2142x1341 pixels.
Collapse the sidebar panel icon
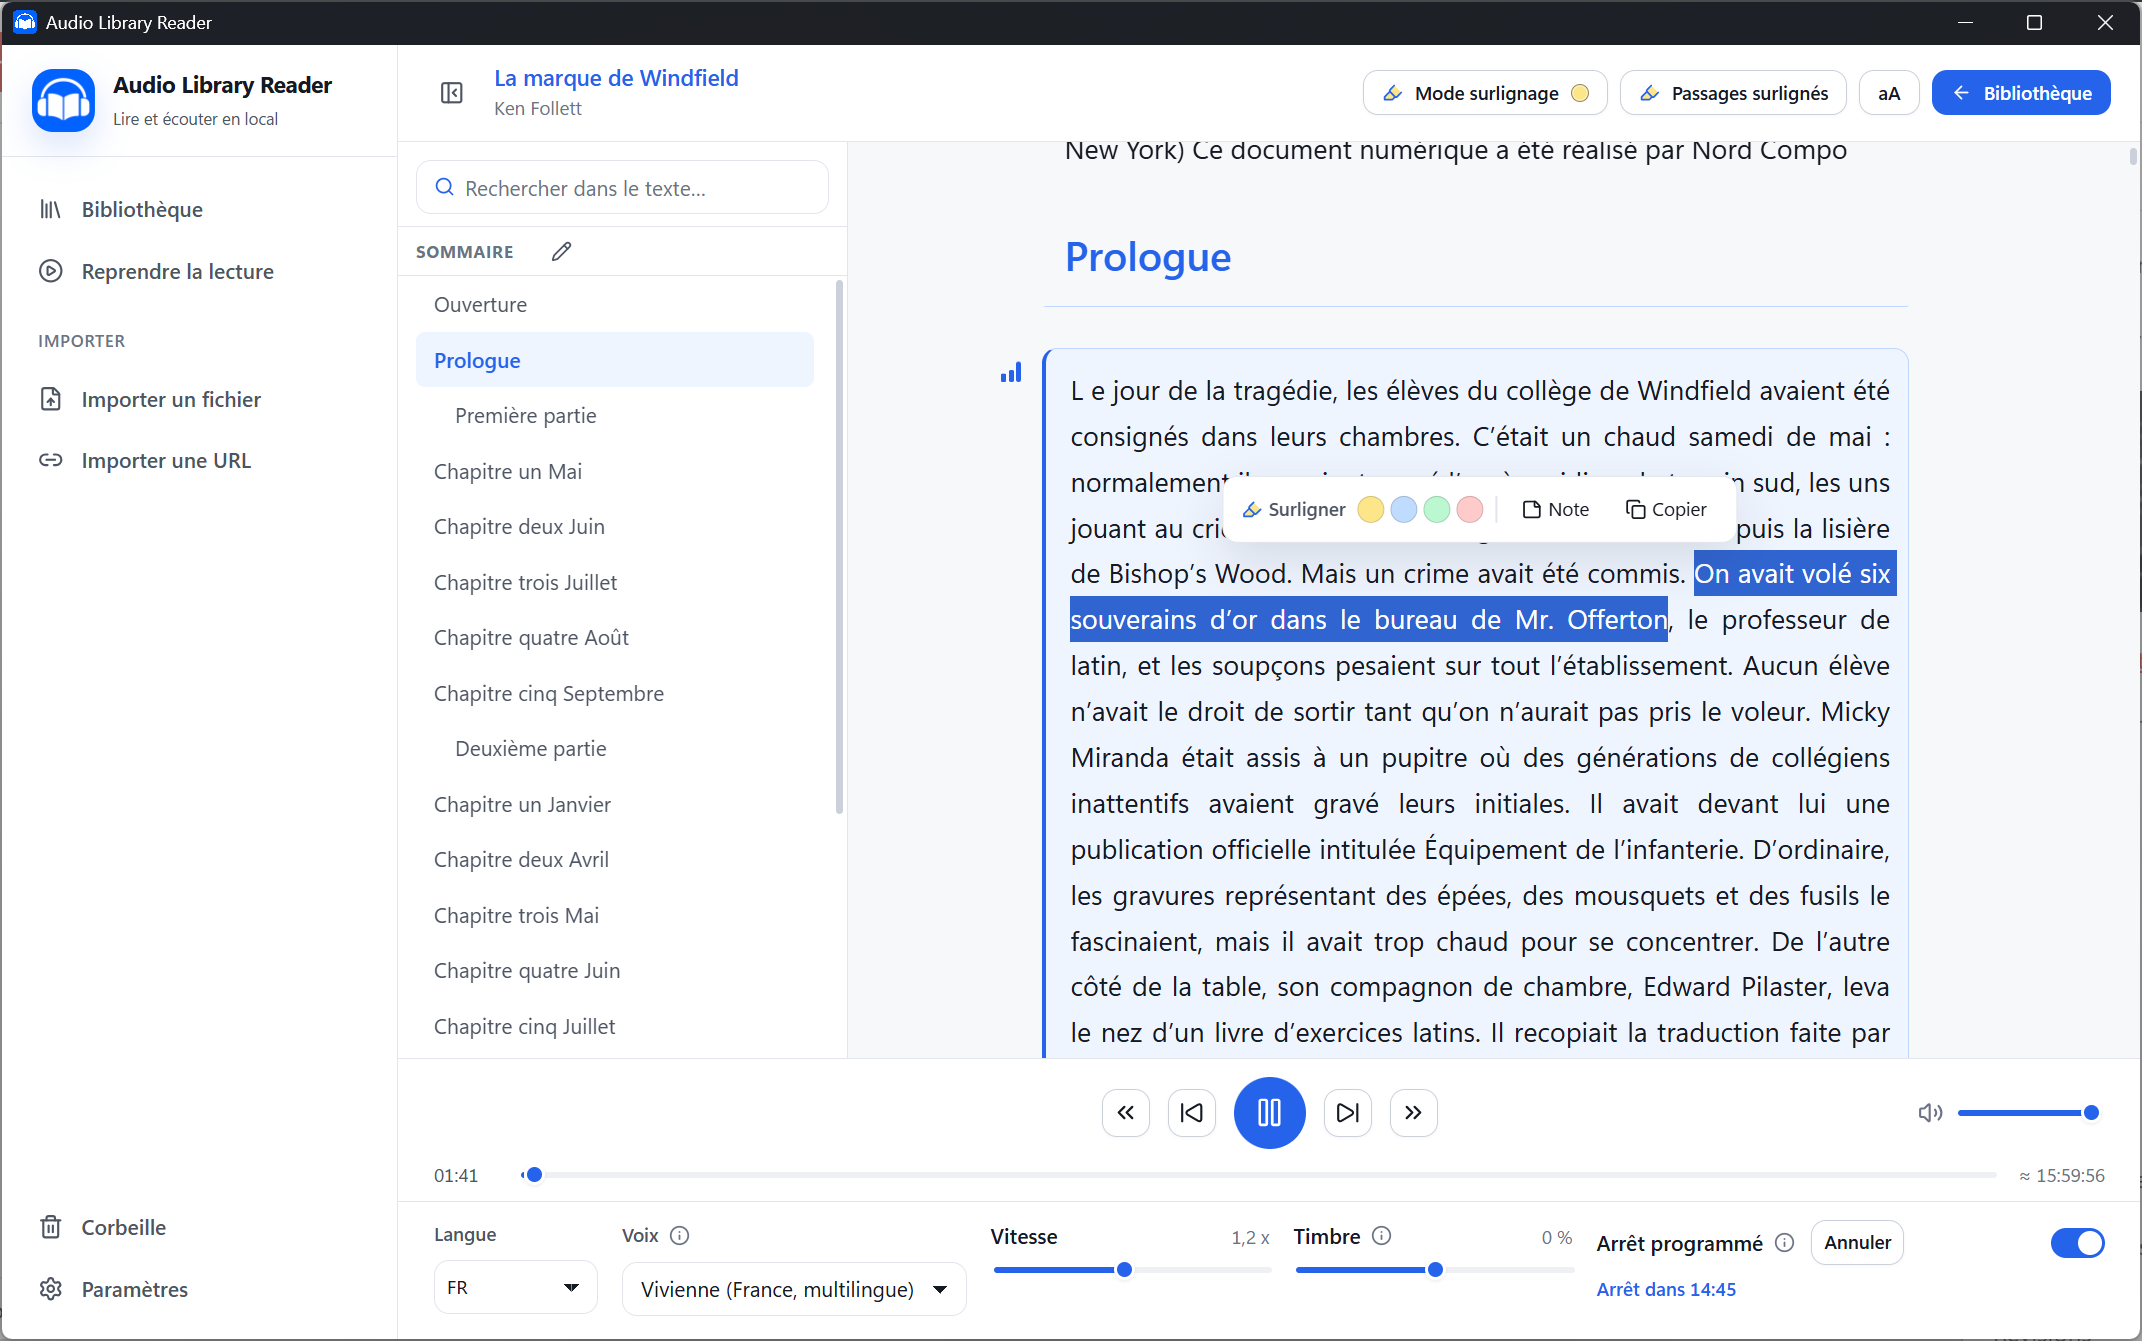coord(452,93)
